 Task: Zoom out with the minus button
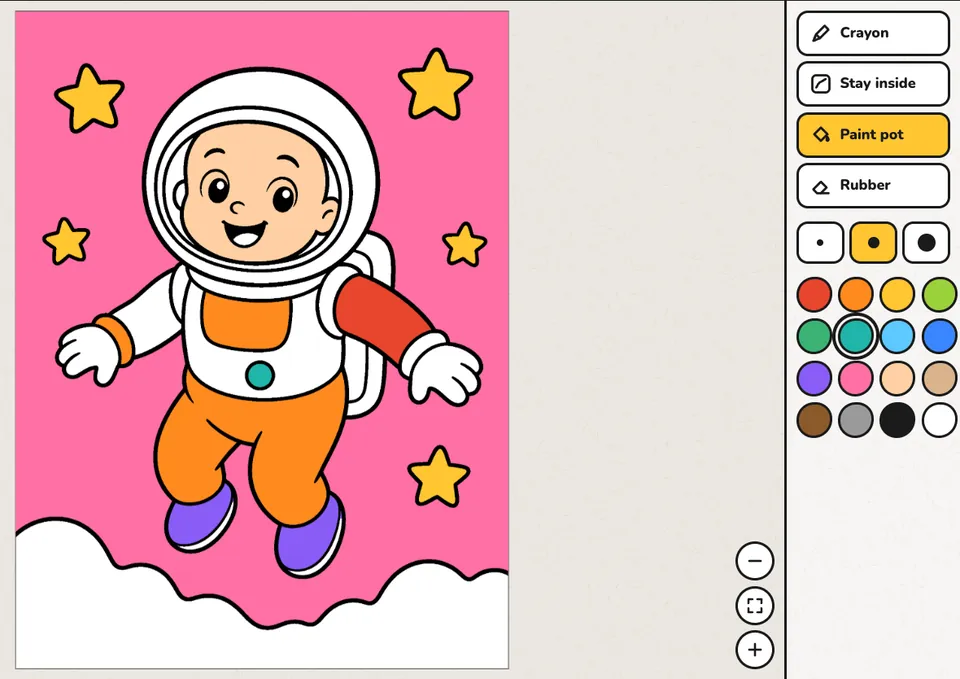click(x=754, y=560)
